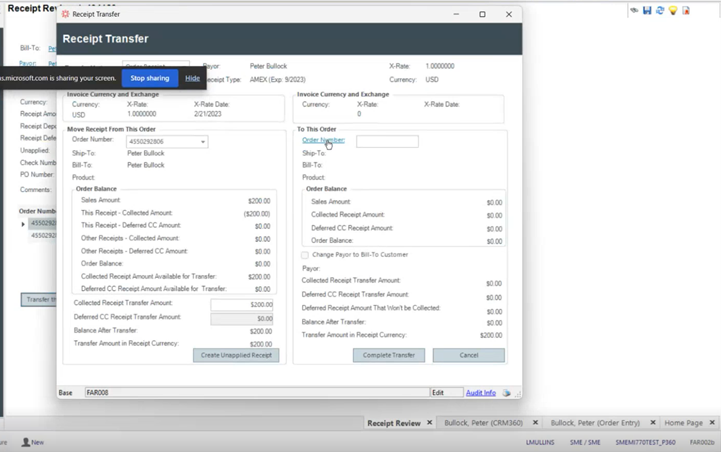This screenshot has height=452, width=721.
Task: Expand the order row arrow in Order Number grid
Action: click(24, 224)
